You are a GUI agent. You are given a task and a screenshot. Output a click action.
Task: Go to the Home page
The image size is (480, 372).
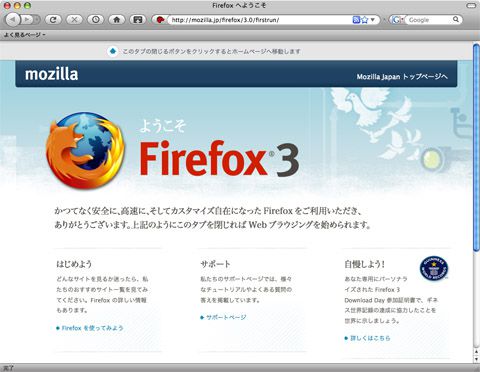coord(117,20)
